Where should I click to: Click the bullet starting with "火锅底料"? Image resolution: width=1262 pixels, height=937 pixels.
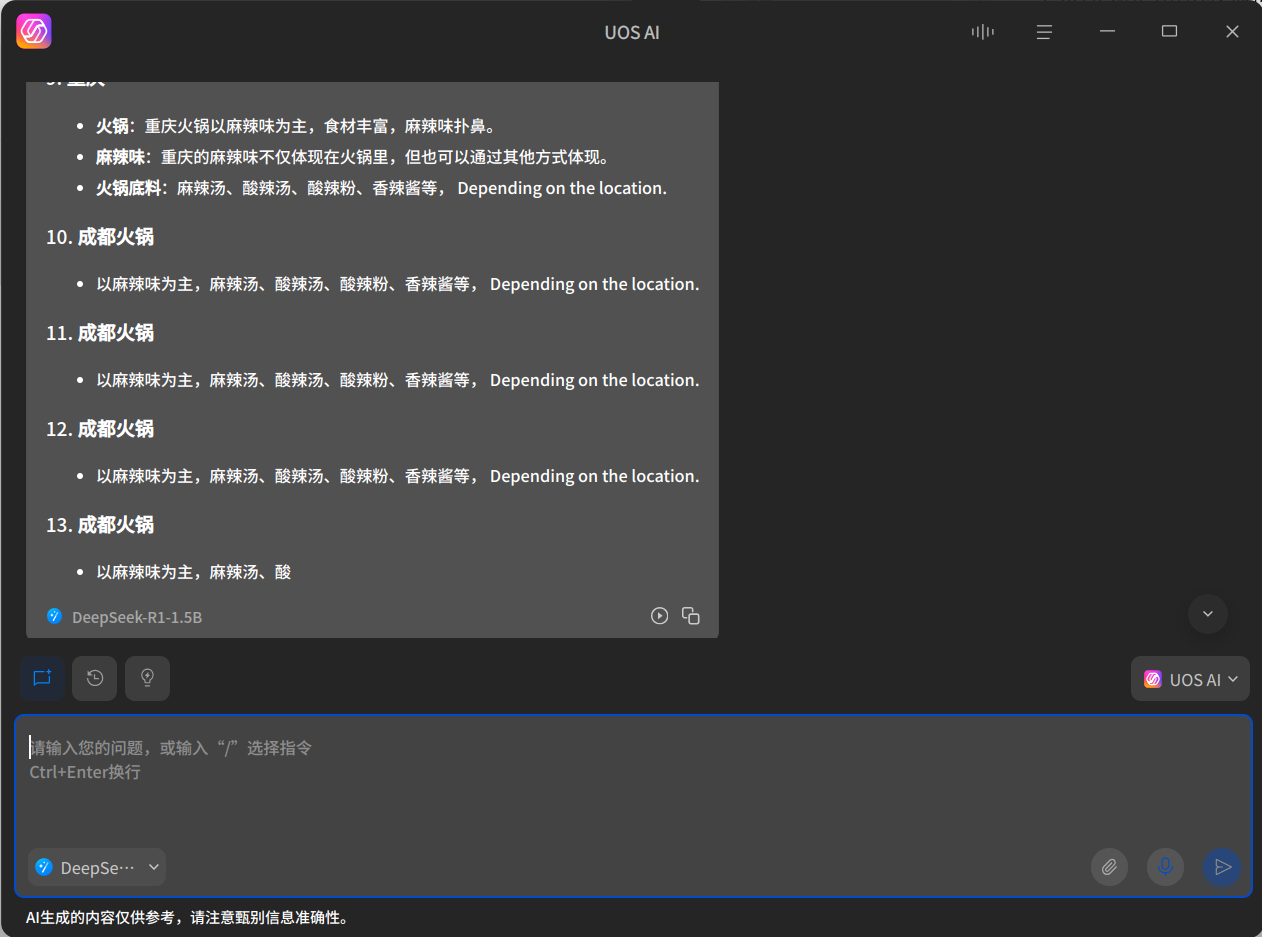[381, 188]
